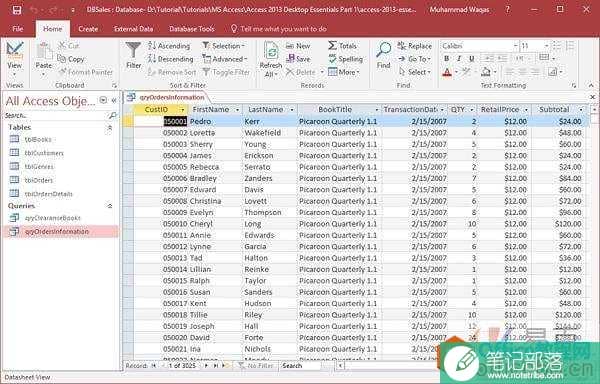Click Remove Sort

coord(172,72)
